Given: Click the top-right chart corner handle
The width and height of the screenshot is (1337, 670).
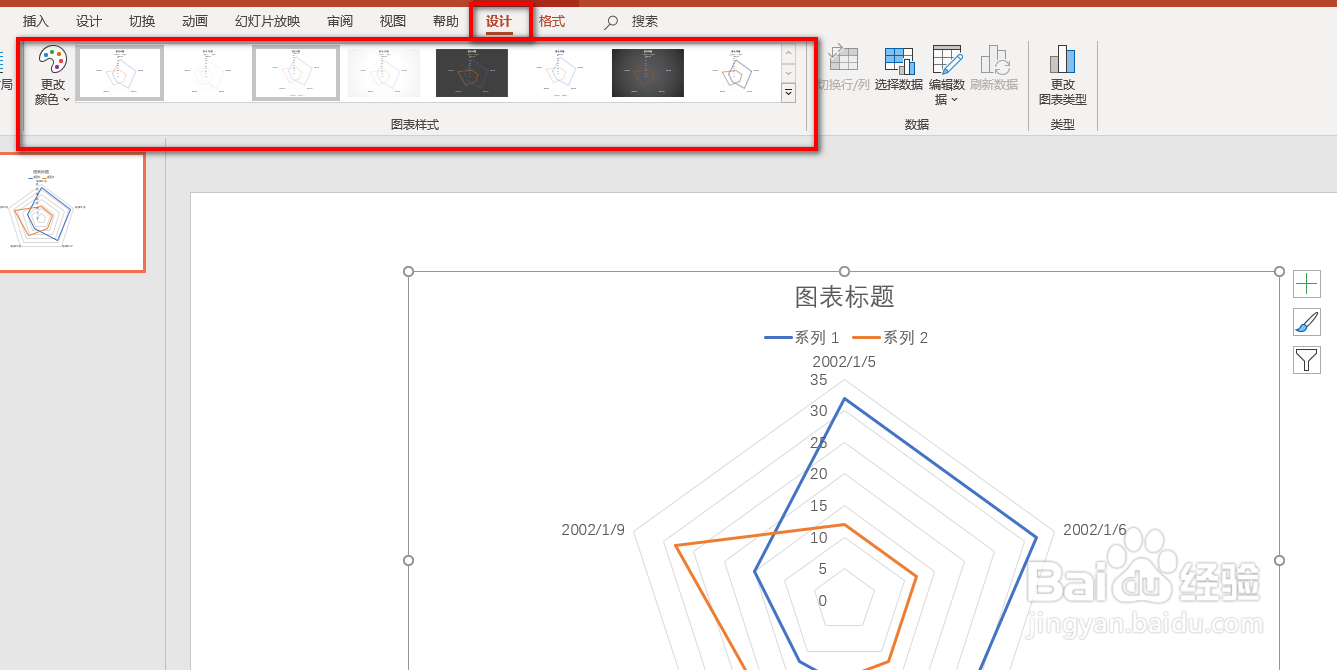Looking at the screenshot, I should [1279, 271].
